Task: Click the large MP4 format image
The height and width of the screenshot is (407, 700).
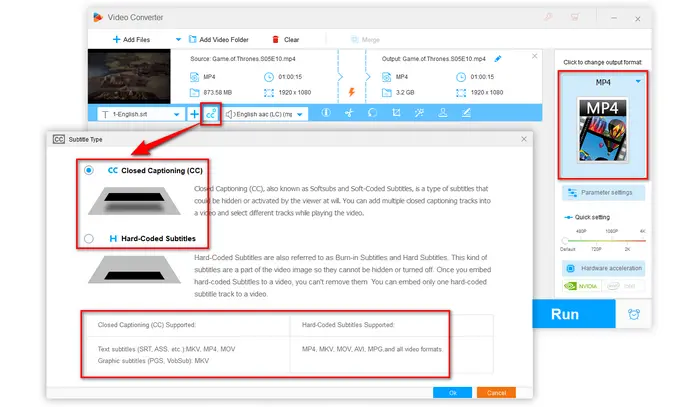Action: pos(603,130)
